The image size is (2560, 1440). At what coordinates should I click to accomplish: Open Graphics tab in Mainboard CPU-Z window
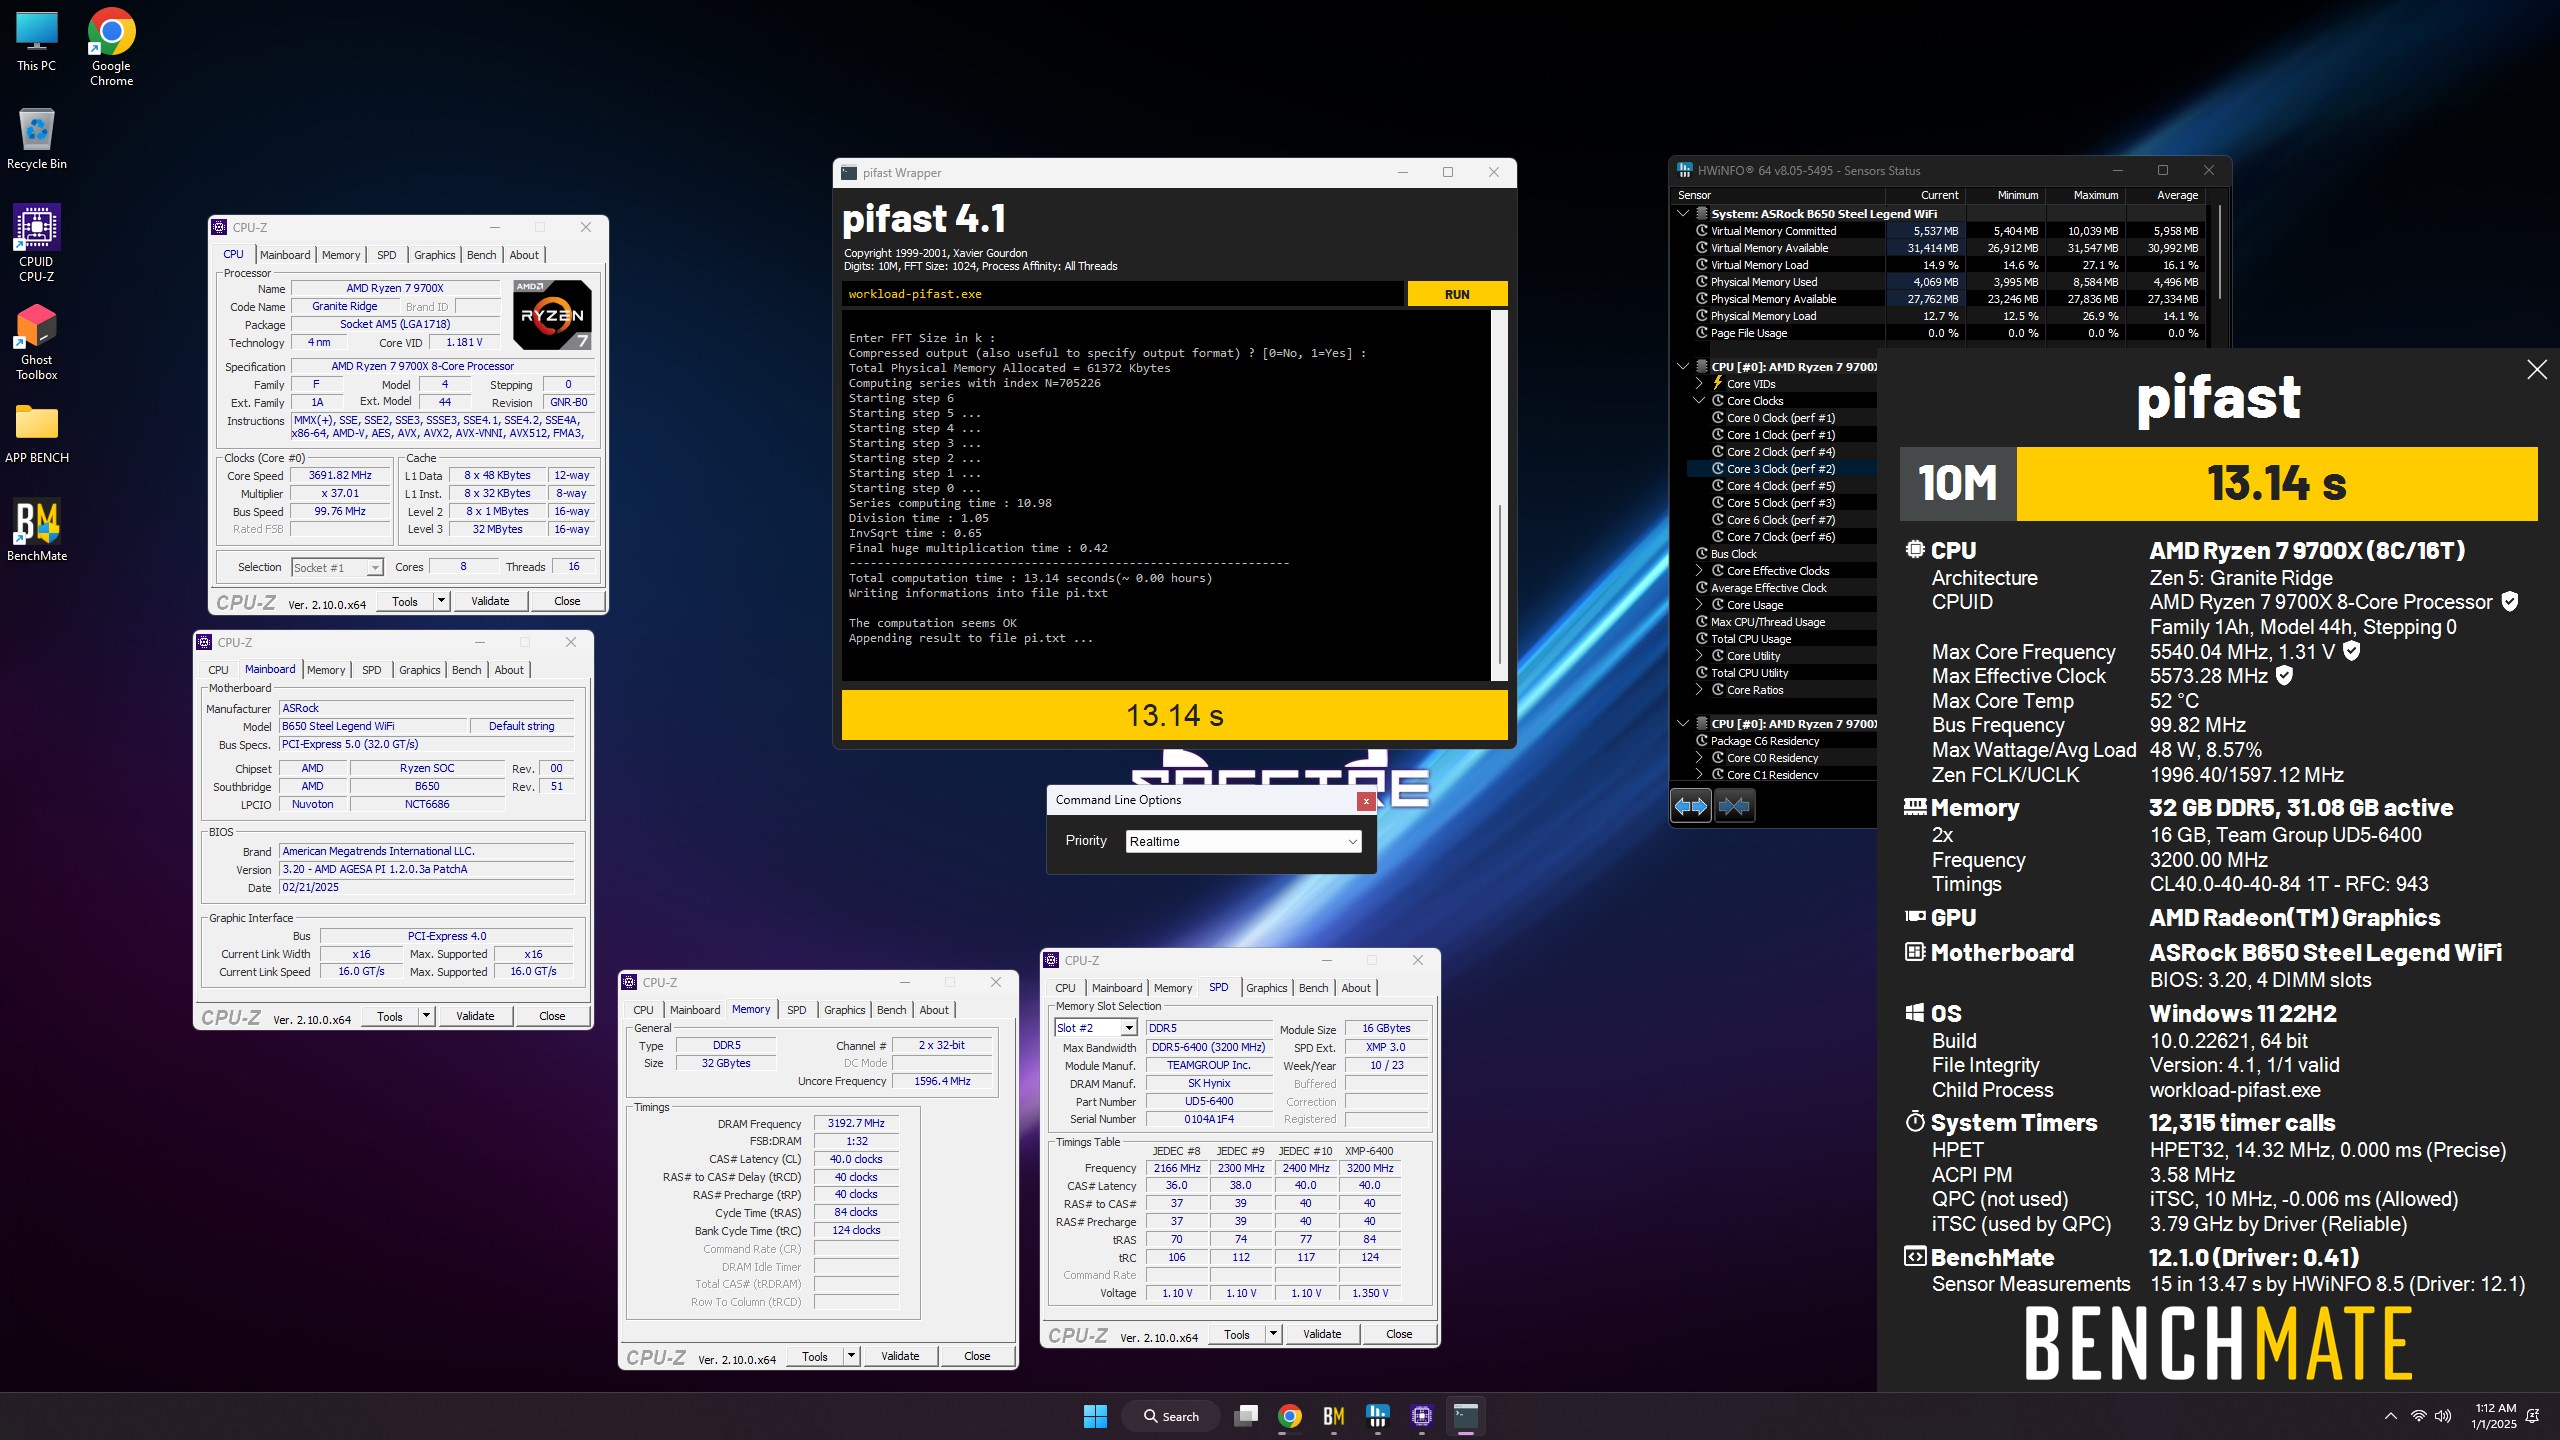click(419, 670)
